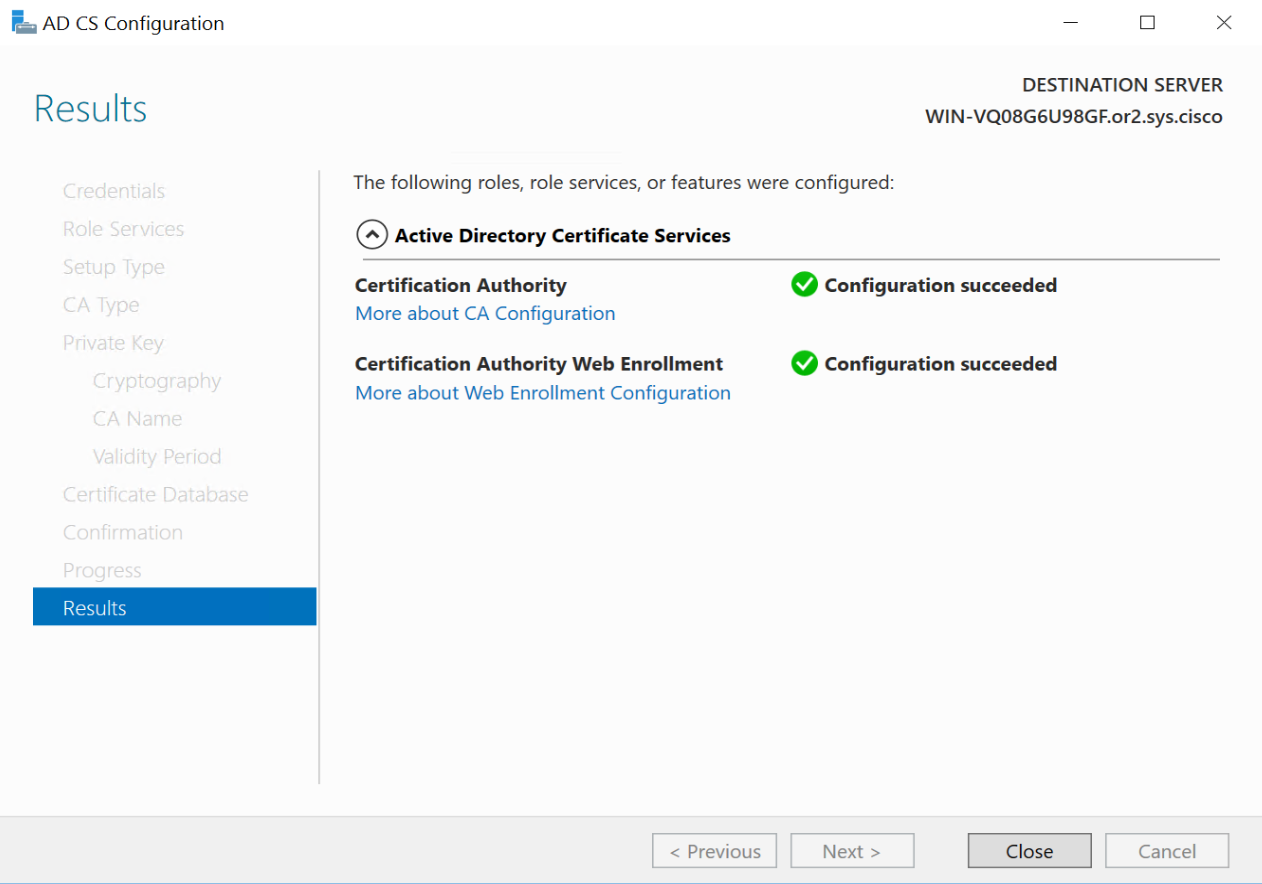Switch to the Setup Type step

pyautogui.click(x=114, y=267)
